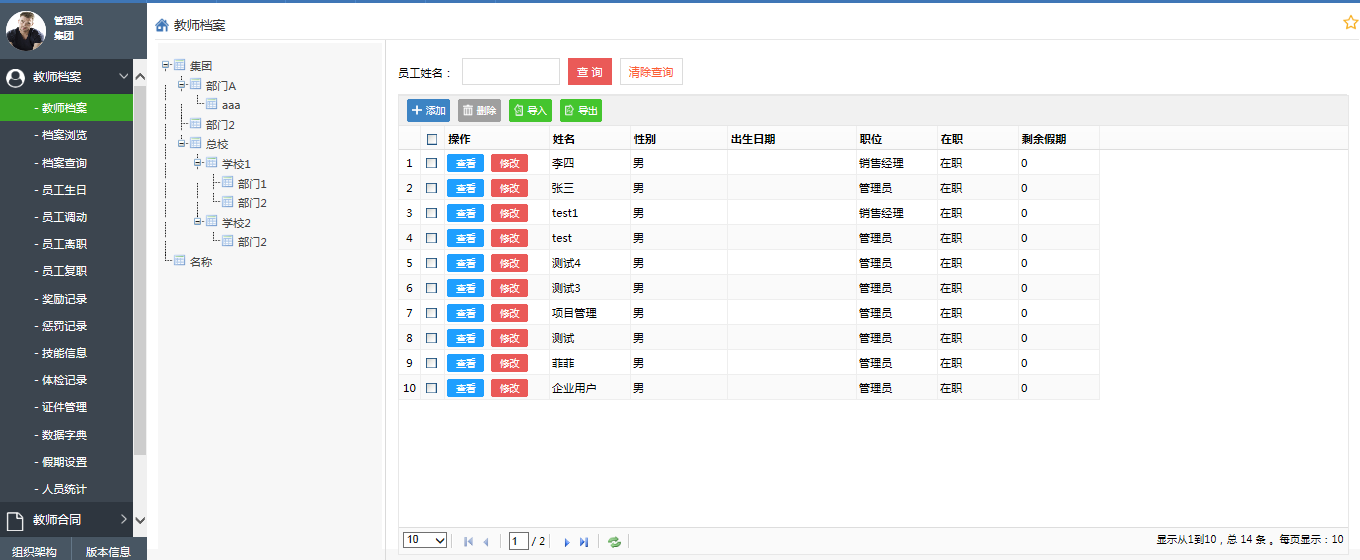Go to next page of the table
This screenshot has height=560, width=1360.
point(567,541)
